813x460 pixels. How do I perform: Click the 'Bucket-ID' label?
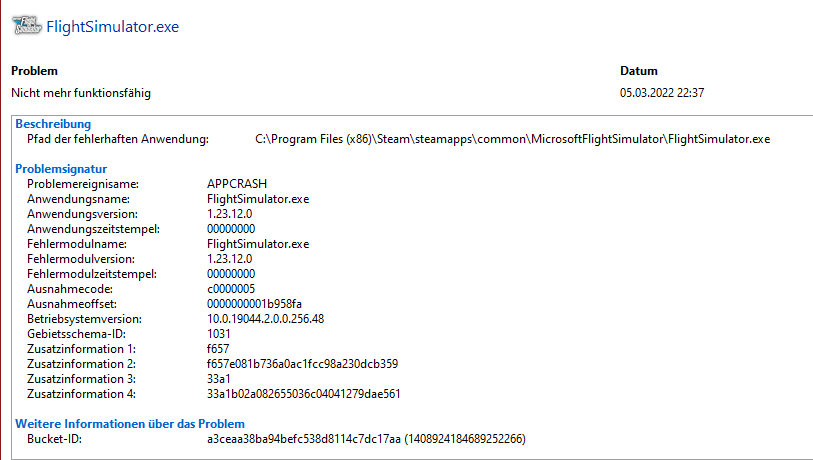click(54, 439)
